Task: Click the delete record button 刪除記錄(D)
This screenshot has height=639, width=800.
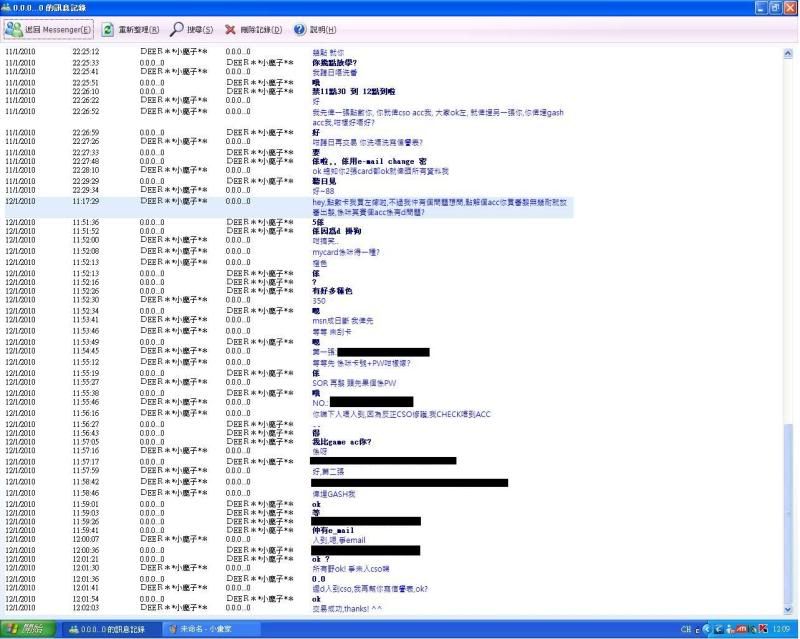Action: coord(254,30)
